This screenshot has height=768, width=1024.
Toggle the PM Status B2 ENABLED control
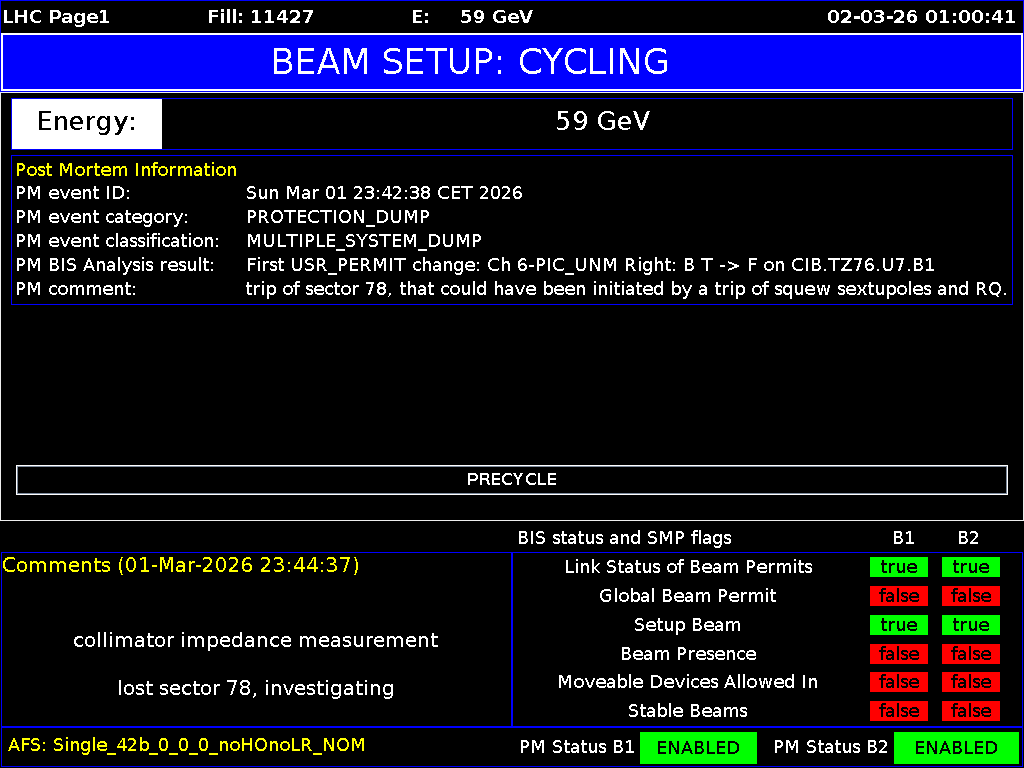957,747
